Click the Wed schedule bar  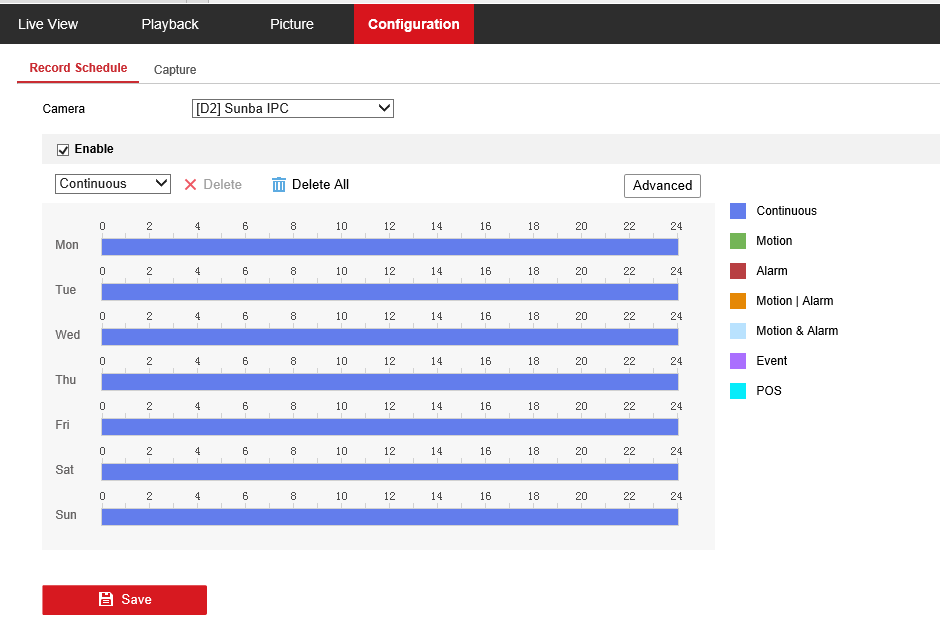click(390, 337)
